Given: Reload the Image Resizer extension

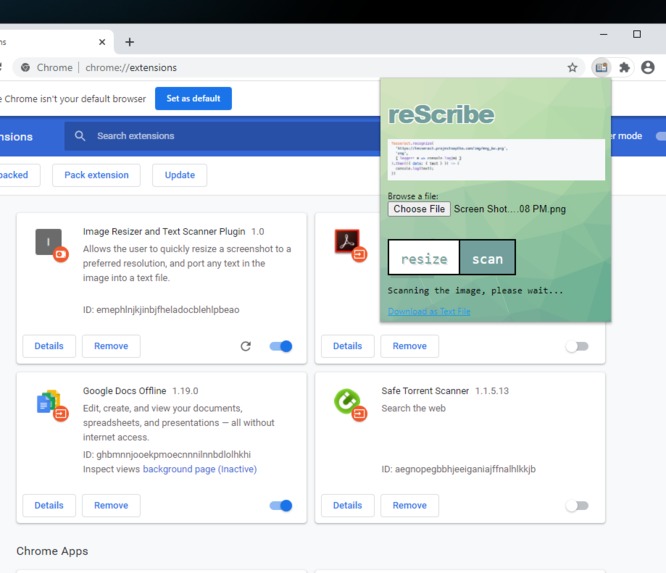Looking at the screenshot, I should 246,346.
